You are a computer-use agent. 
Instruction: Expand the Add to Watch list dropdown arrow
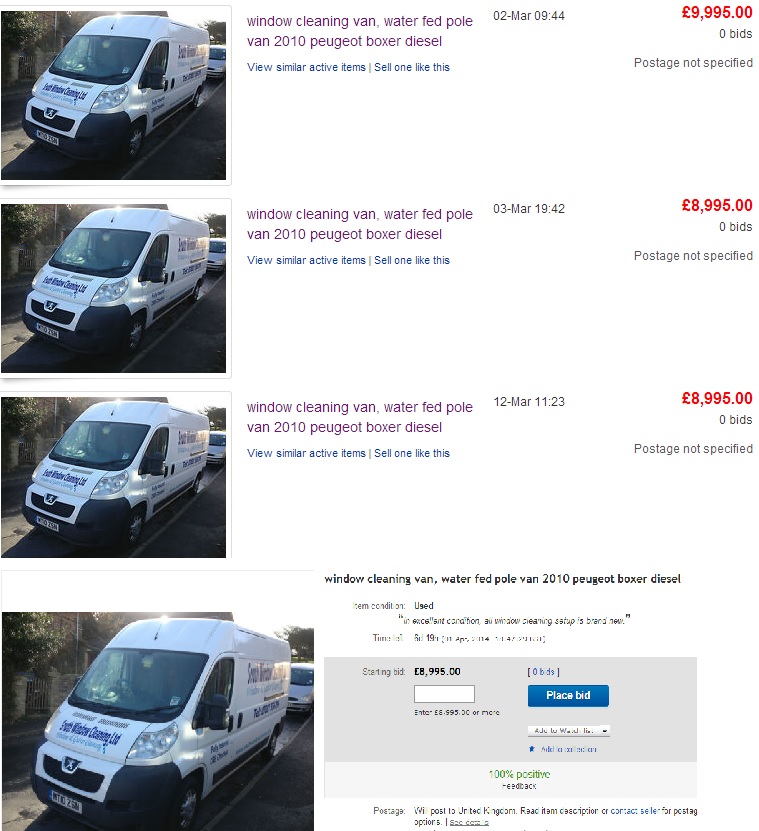coord(604,731)
